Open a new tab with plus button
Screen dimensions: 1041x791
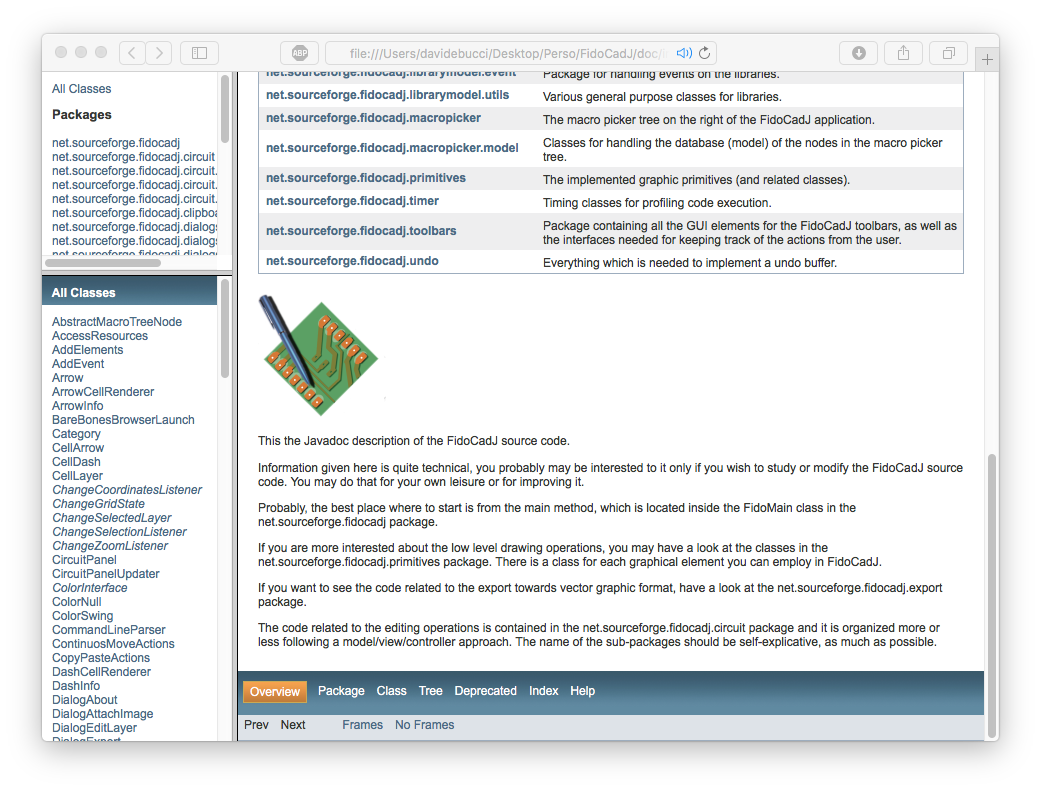988,59
